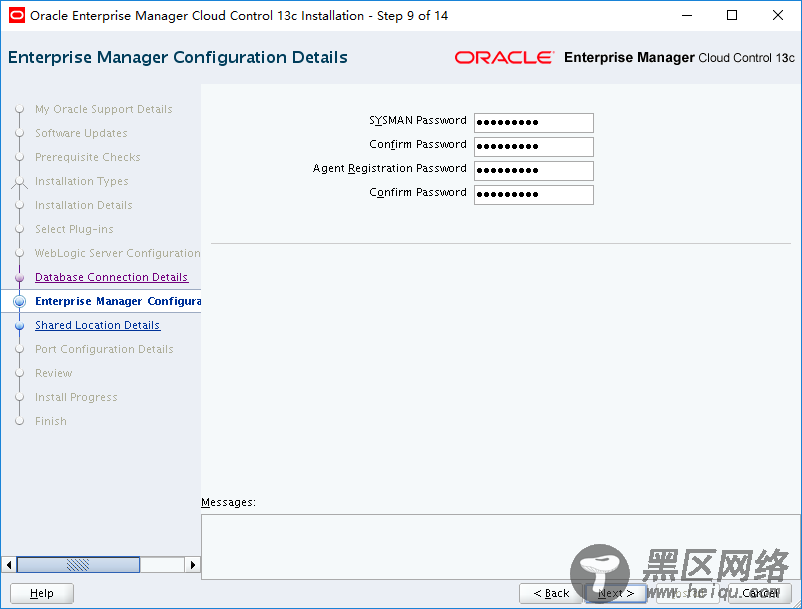
Task: Click the Confirm Password field for the agent registration password
Action: [x=533, y=195]
